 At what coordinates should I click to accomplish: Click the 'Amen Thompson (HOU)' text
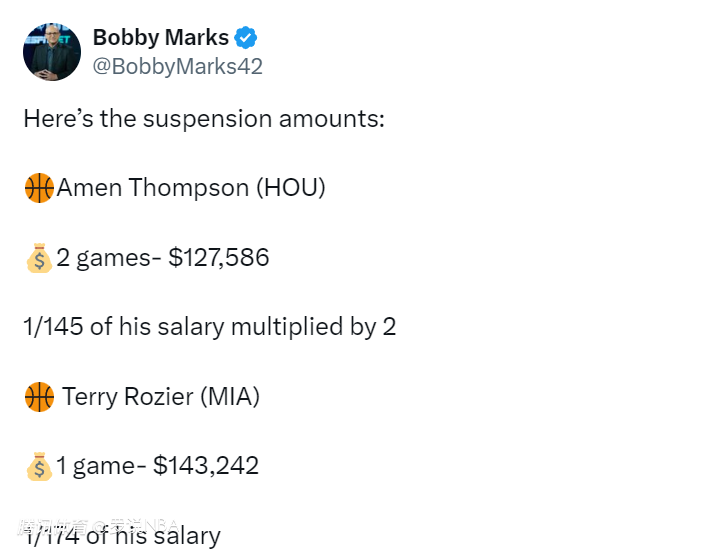pyautogui.click(x=191, y=188)
